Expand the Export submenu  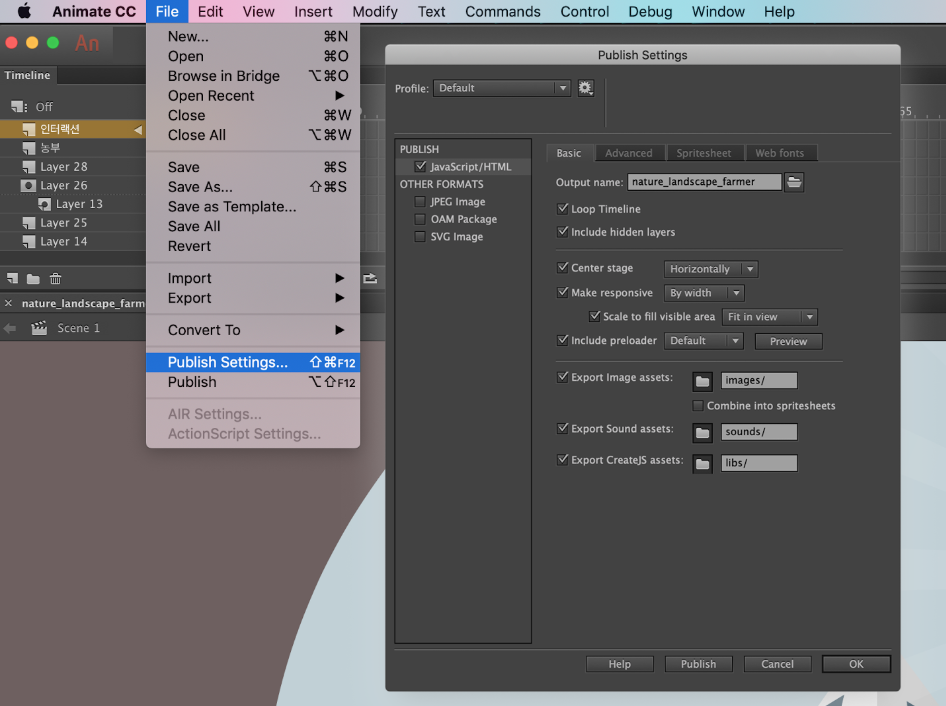253,298
